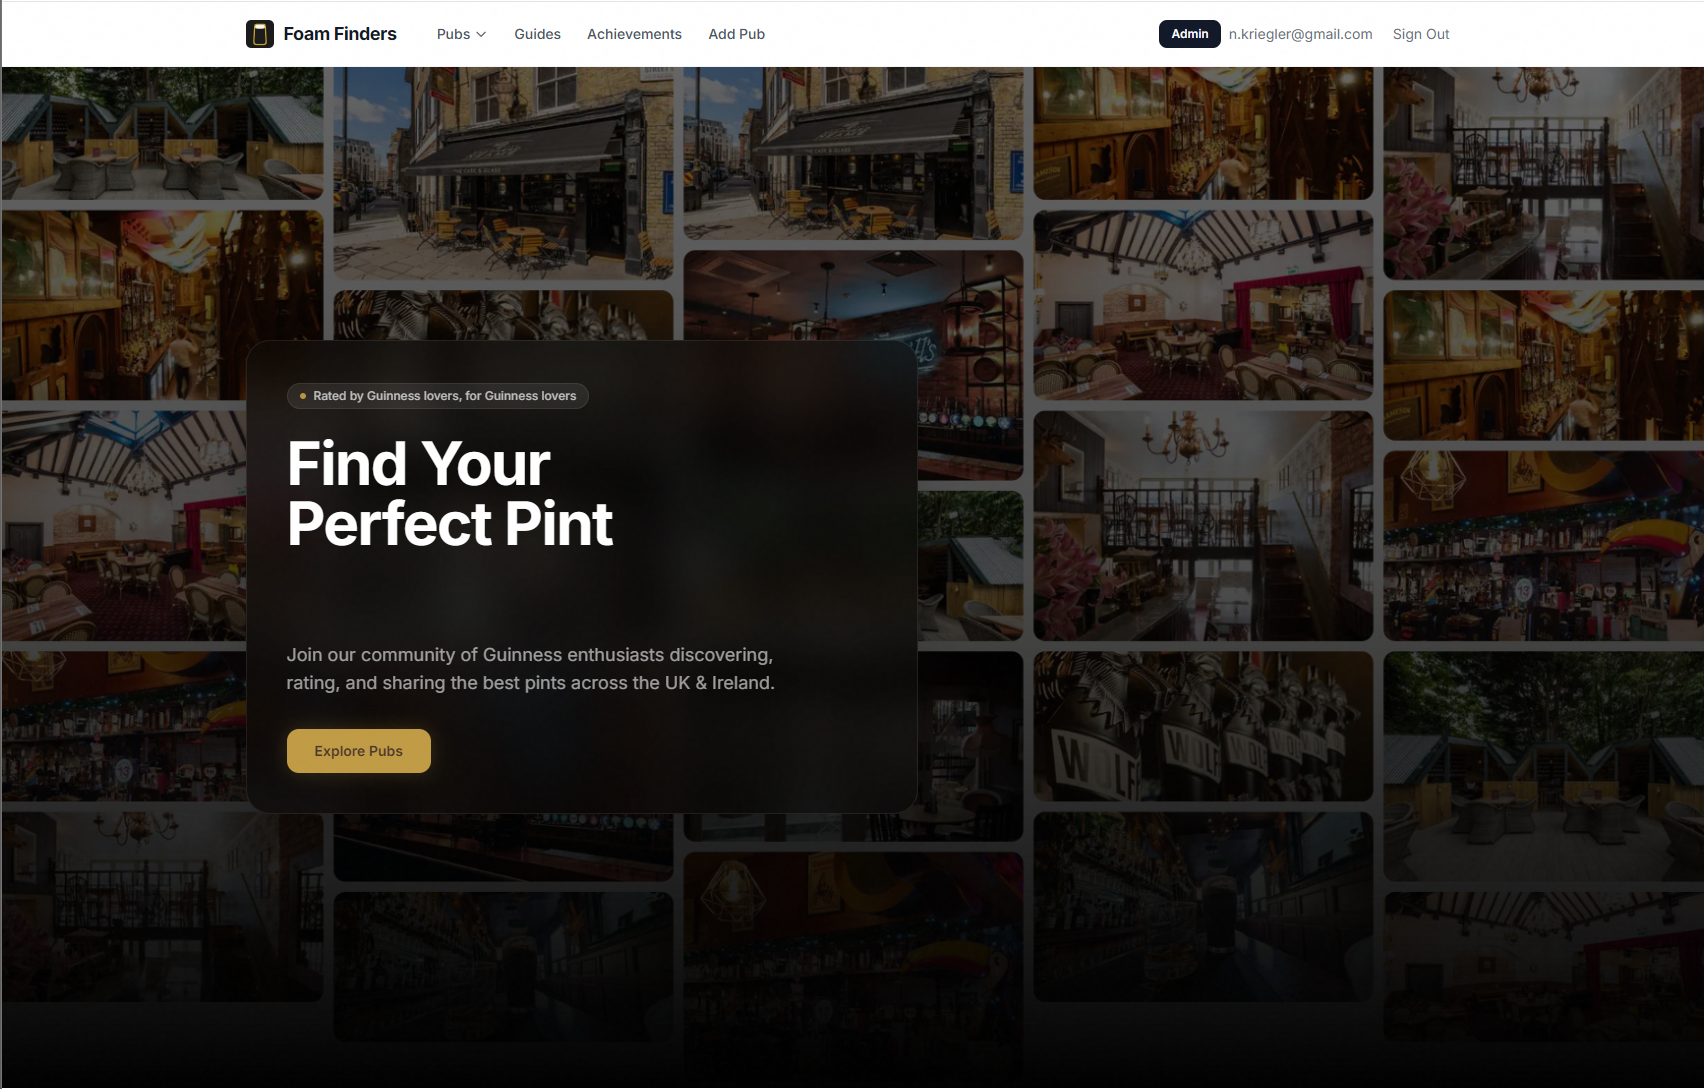Image resolution: width=1704 pixels, height=1089 pixels.
Task: Click the chevron next to Pubs
Action: pos(481,34)
